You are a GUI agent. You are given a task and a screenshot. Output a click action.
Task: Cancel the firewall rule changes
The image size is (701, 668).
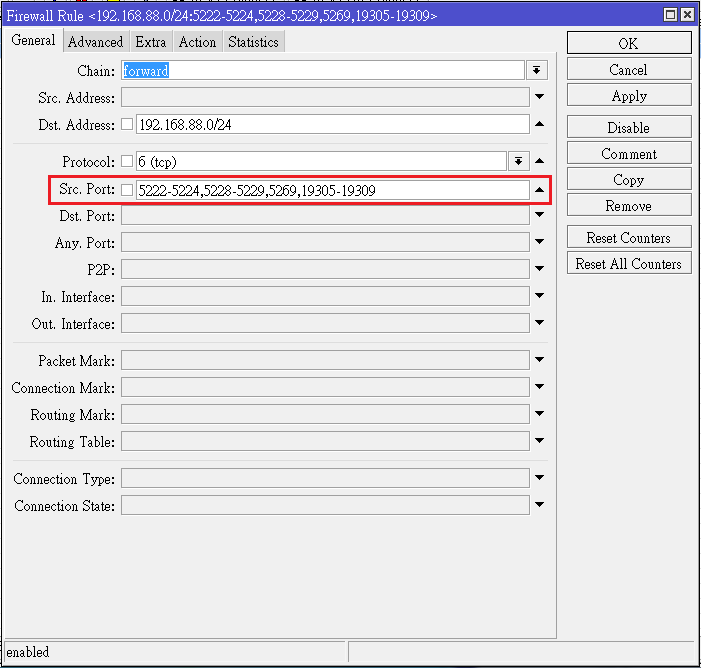[629, 70]
